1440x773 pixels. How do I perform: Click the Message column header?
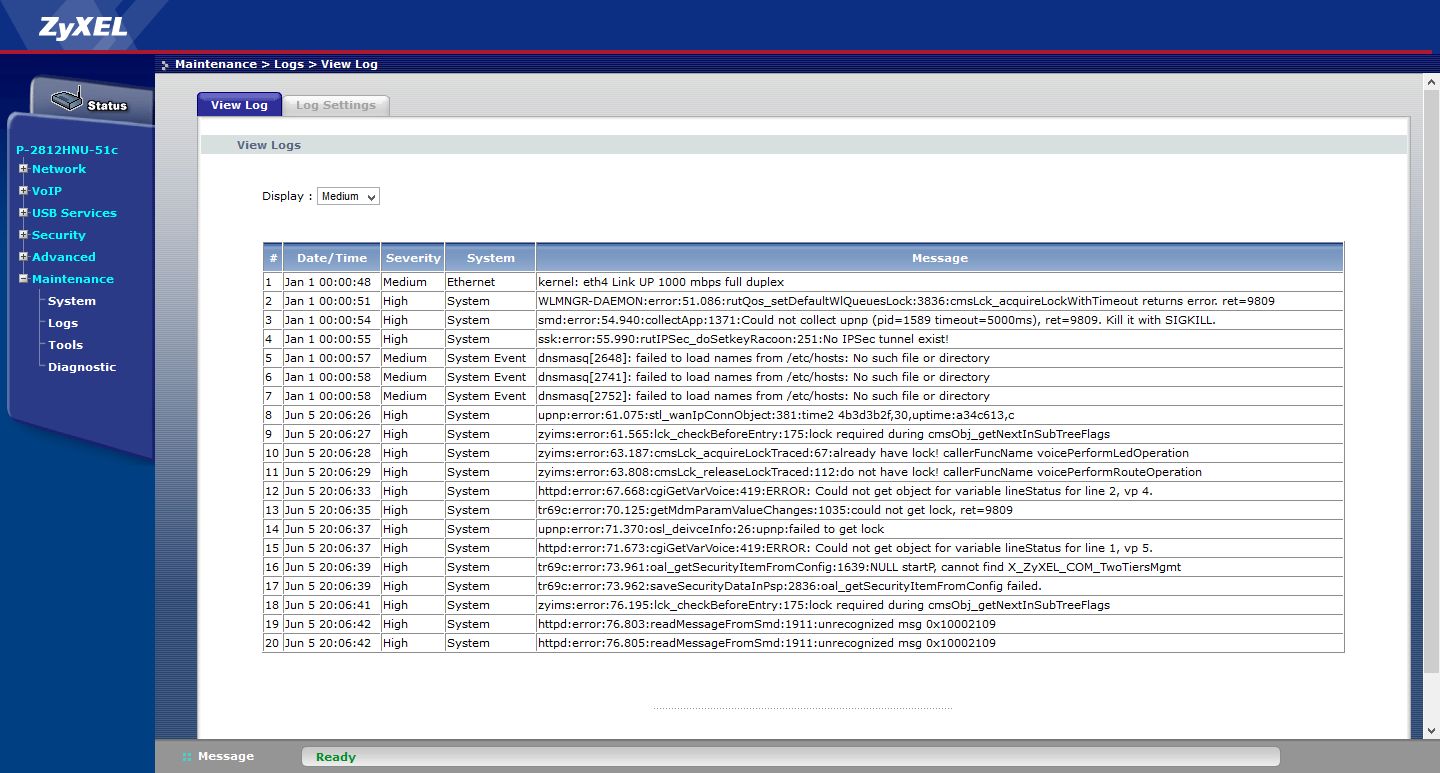point(940,258)
